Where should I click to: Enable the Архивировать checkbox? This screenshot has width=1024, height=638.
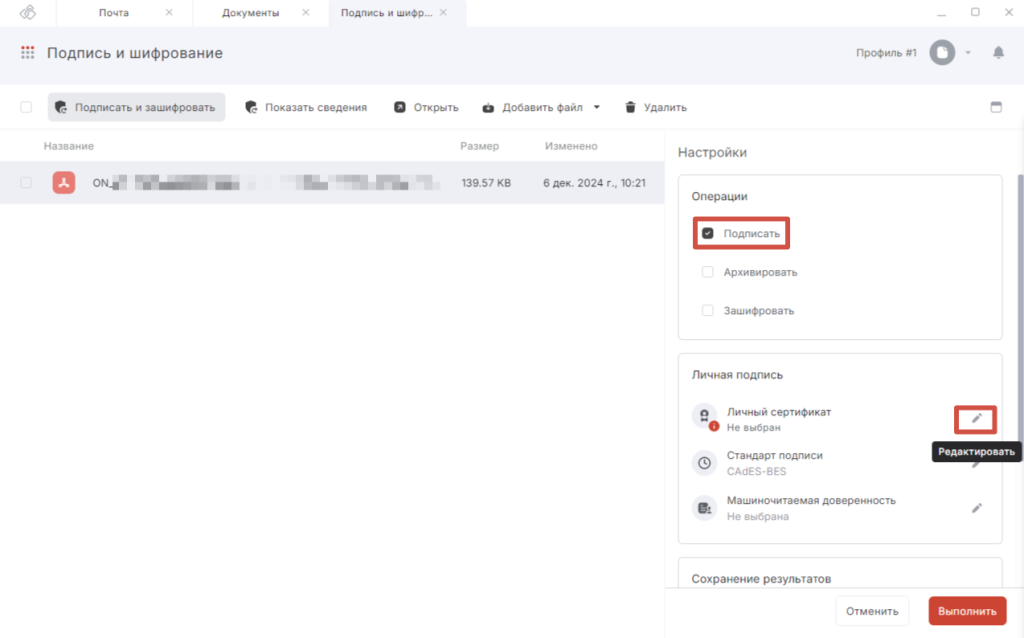point(708,272)
